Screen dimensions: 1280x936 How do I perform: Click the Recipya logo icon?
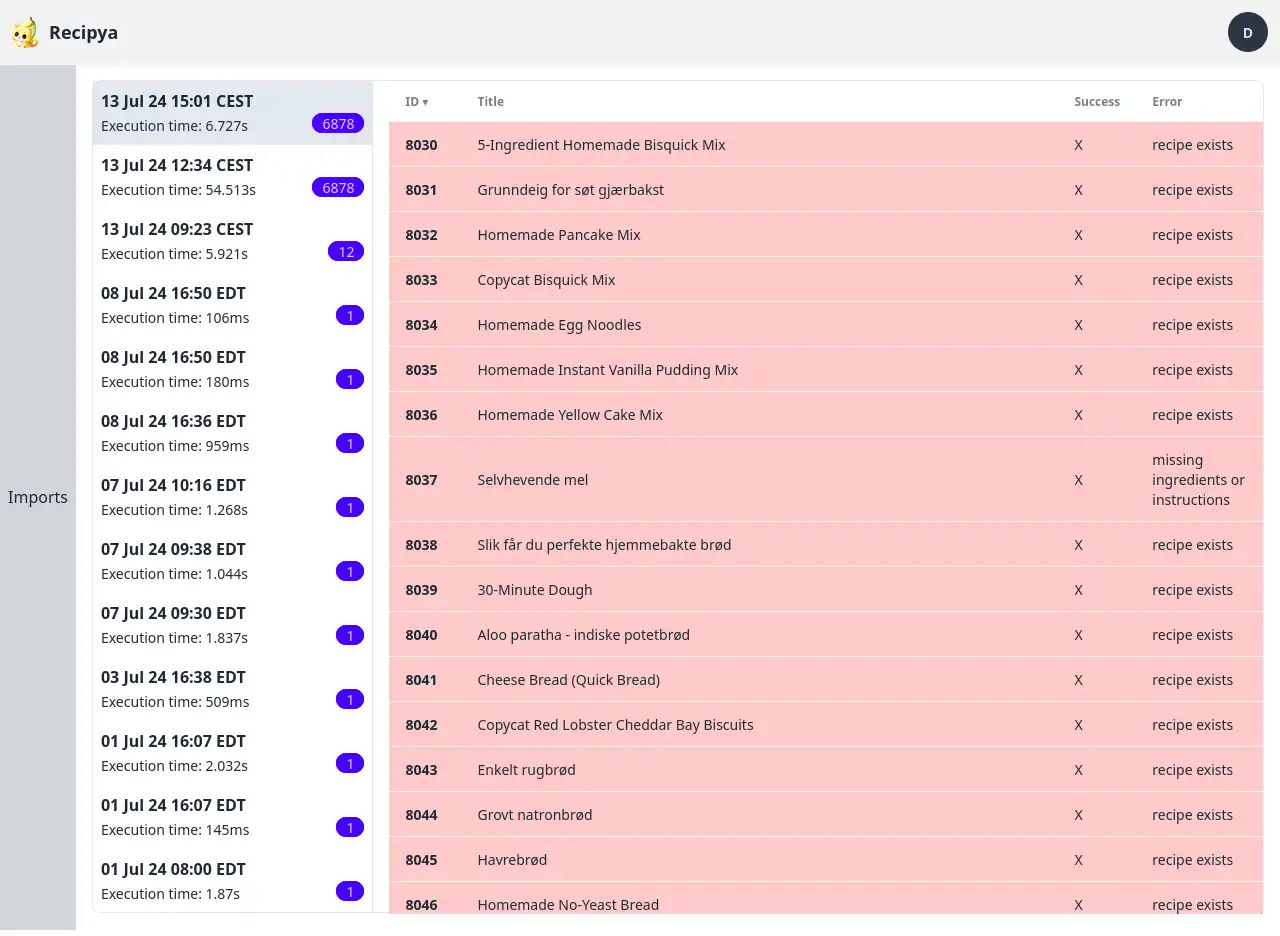(x=25, y=33)
